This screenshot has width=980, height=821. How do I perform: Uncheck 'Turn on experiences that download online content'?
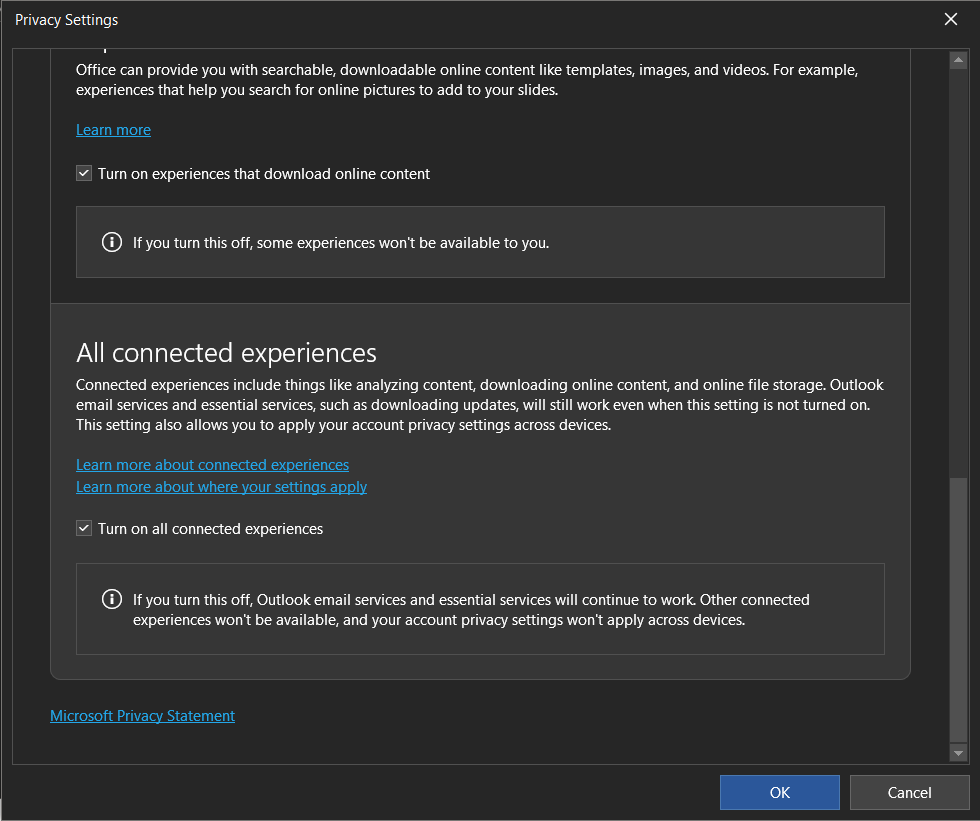click(84, 174)
